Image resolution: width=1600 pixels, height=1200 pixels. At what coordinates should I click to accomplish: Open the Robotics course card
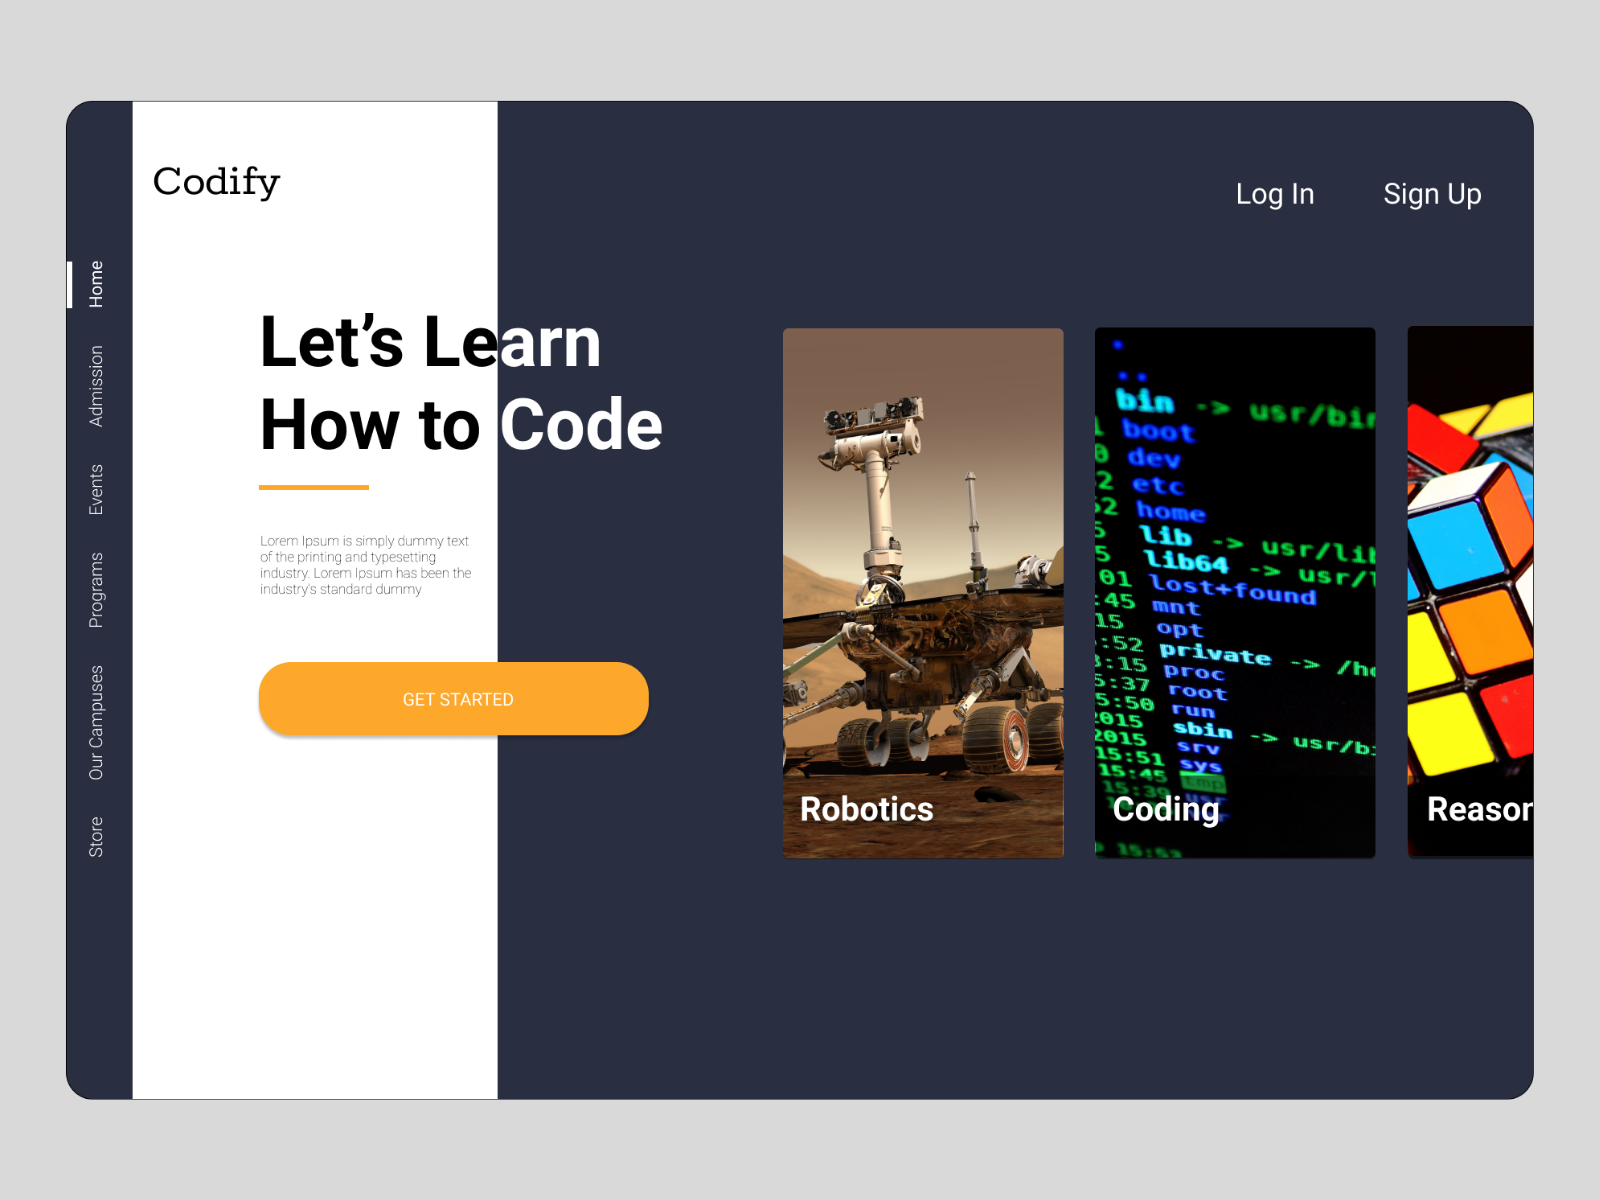[923, 590]
